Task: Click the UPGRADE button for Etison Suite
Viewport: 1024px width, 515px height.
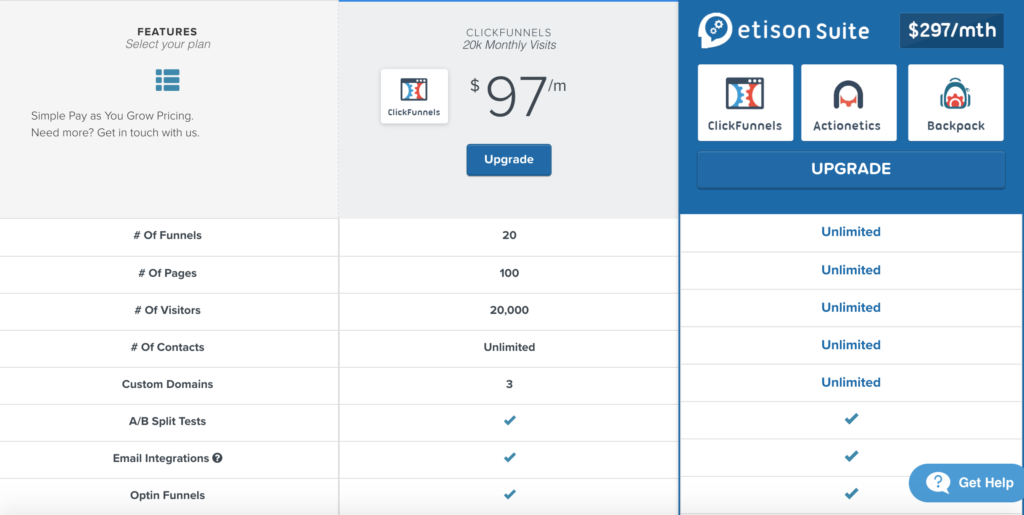Action: coord(851,170)
